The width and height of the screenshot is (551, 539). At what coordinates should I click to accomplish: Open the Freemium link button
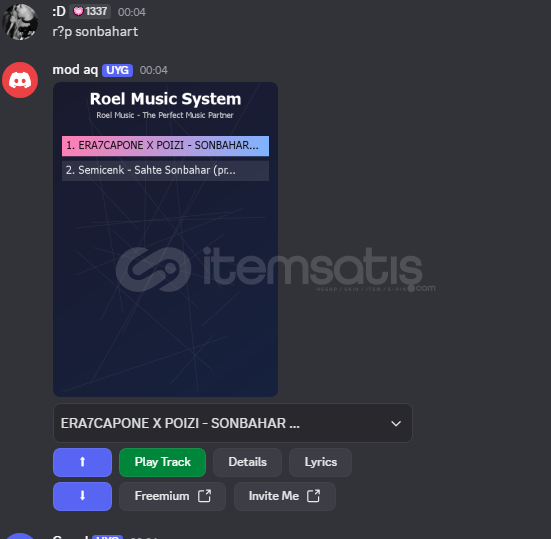pyautogui.click(x=172, y=496)
